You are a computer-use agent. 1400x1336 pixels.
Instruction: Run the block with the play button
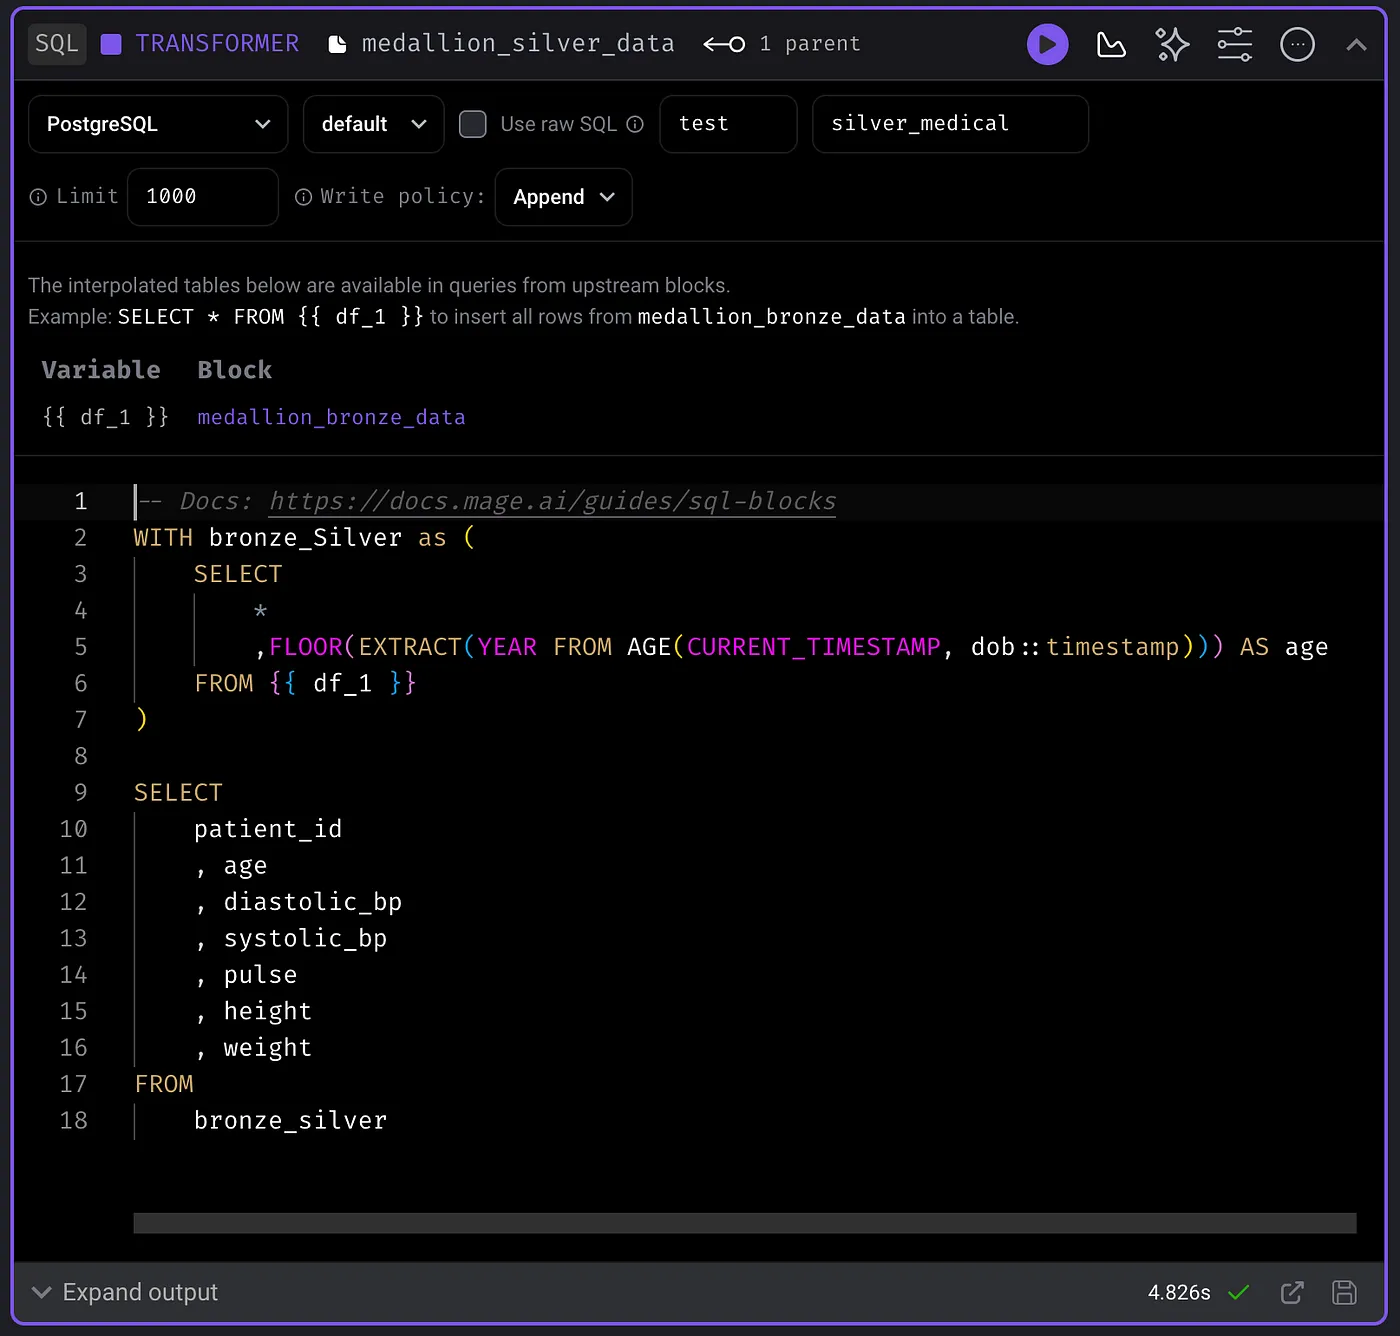click(1047, 44)
